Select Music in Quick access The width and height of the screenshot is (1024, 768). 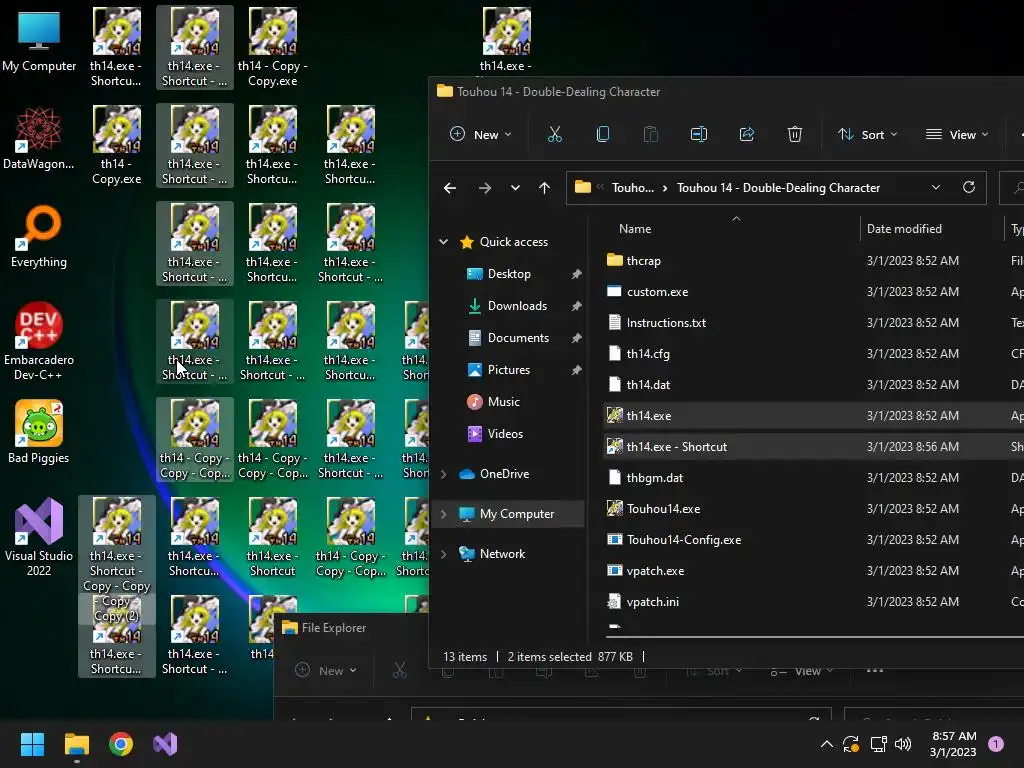(x=503, y=402)
